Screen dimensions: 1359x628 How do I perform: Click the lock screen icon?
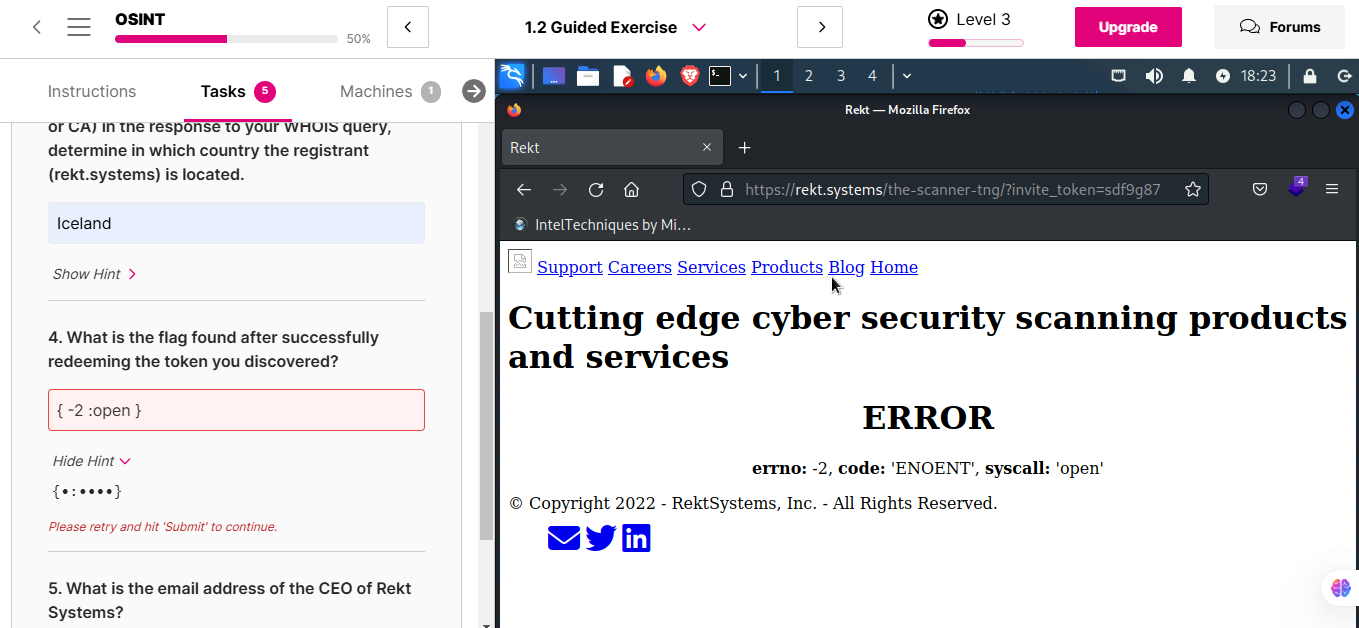pos(1310,76)
